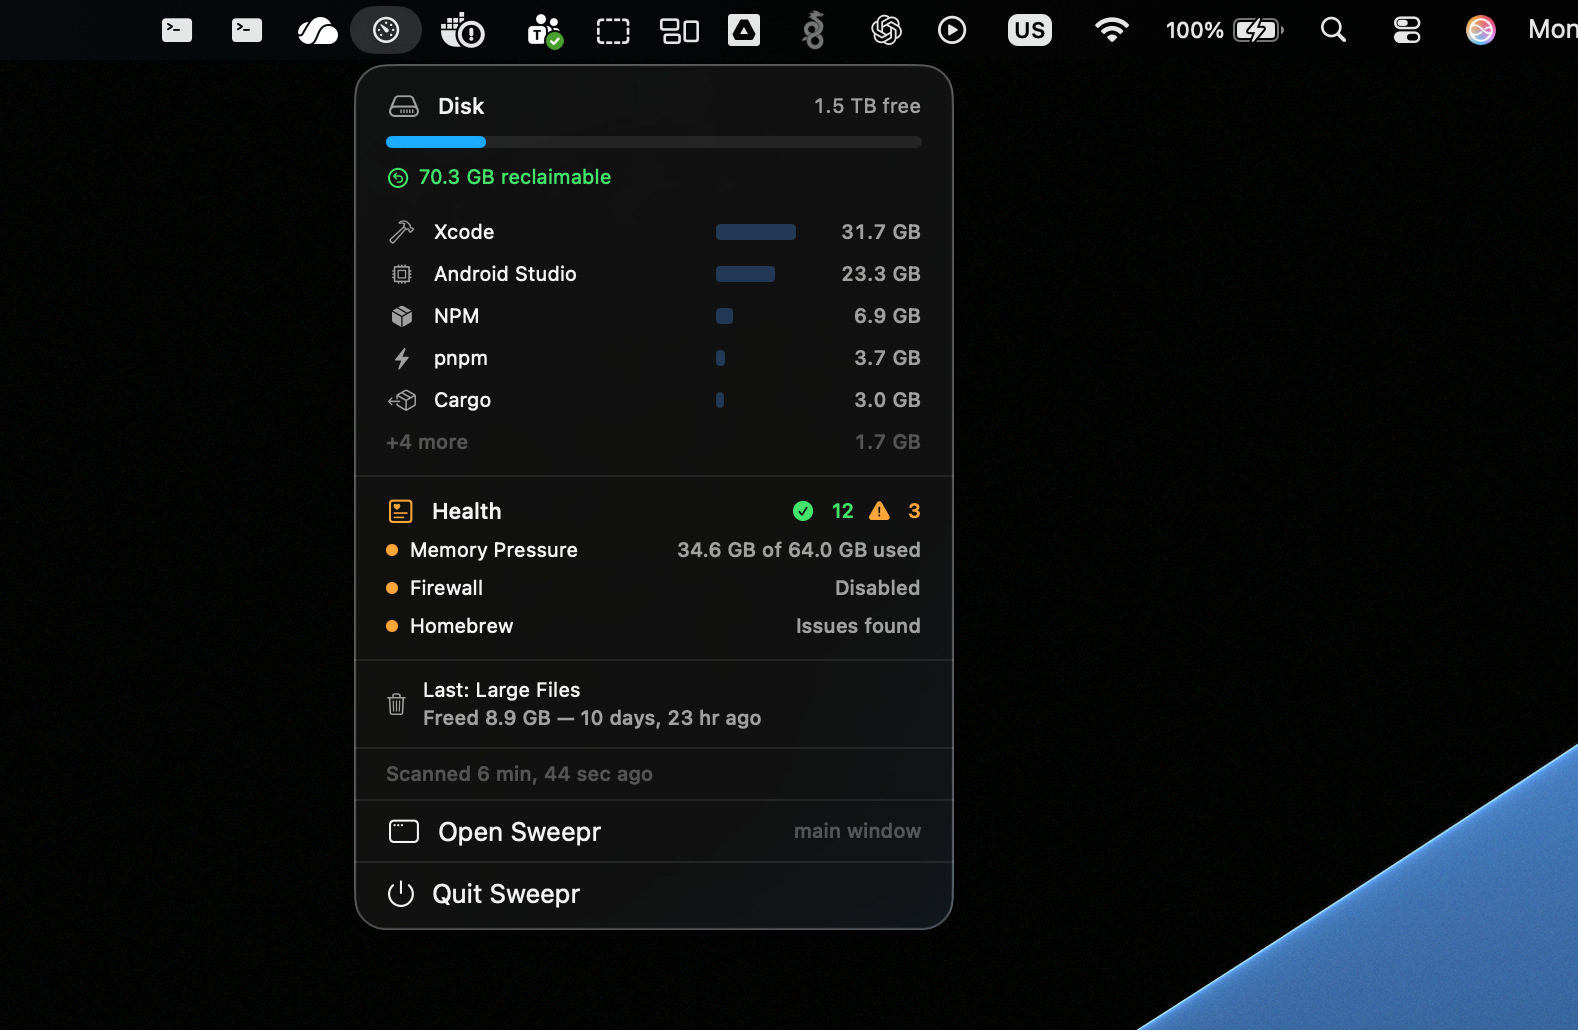Click the Cargo package icon

[402, 400]
